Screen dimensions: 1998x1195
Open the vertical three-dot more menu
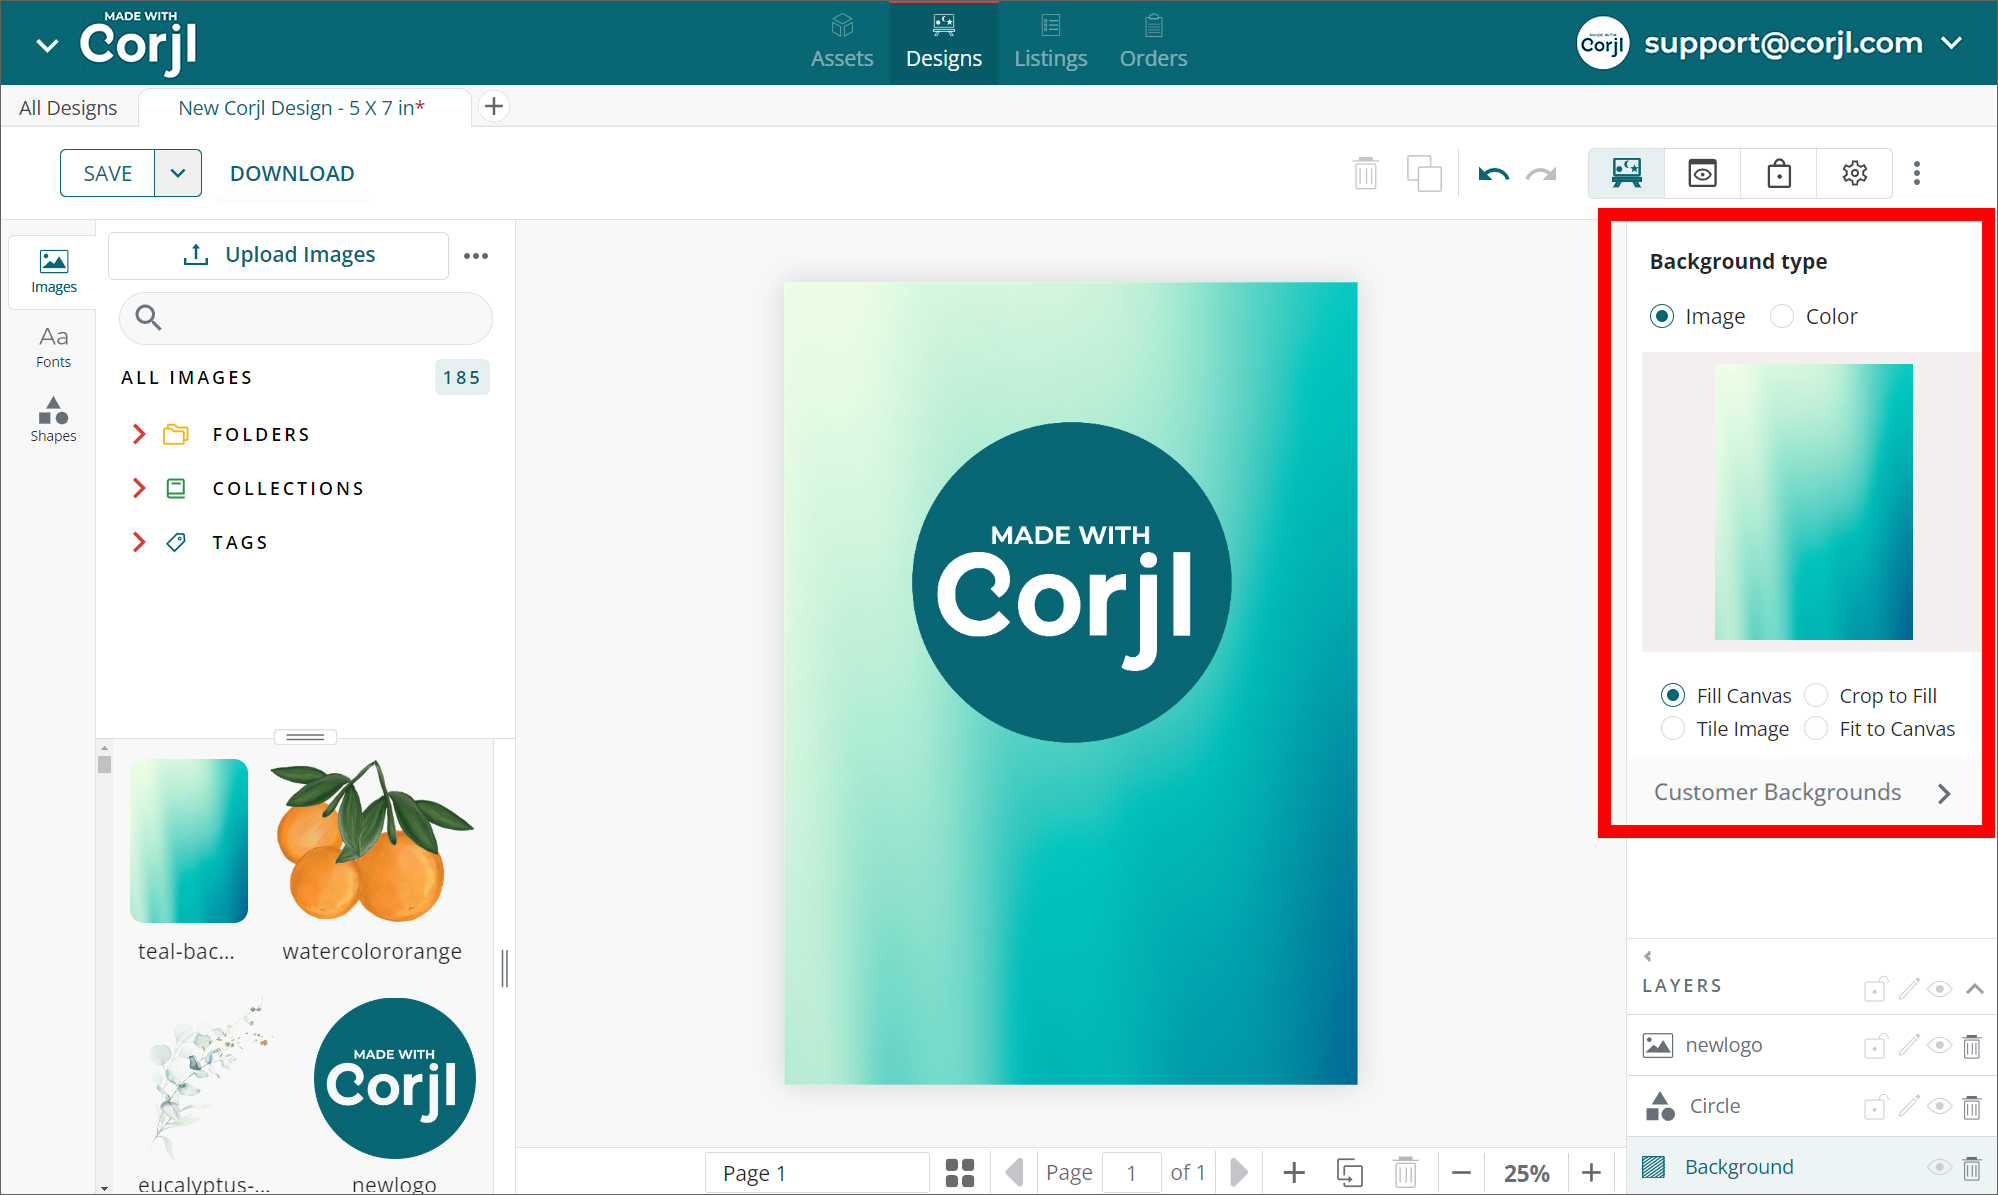click(1916, 173)
